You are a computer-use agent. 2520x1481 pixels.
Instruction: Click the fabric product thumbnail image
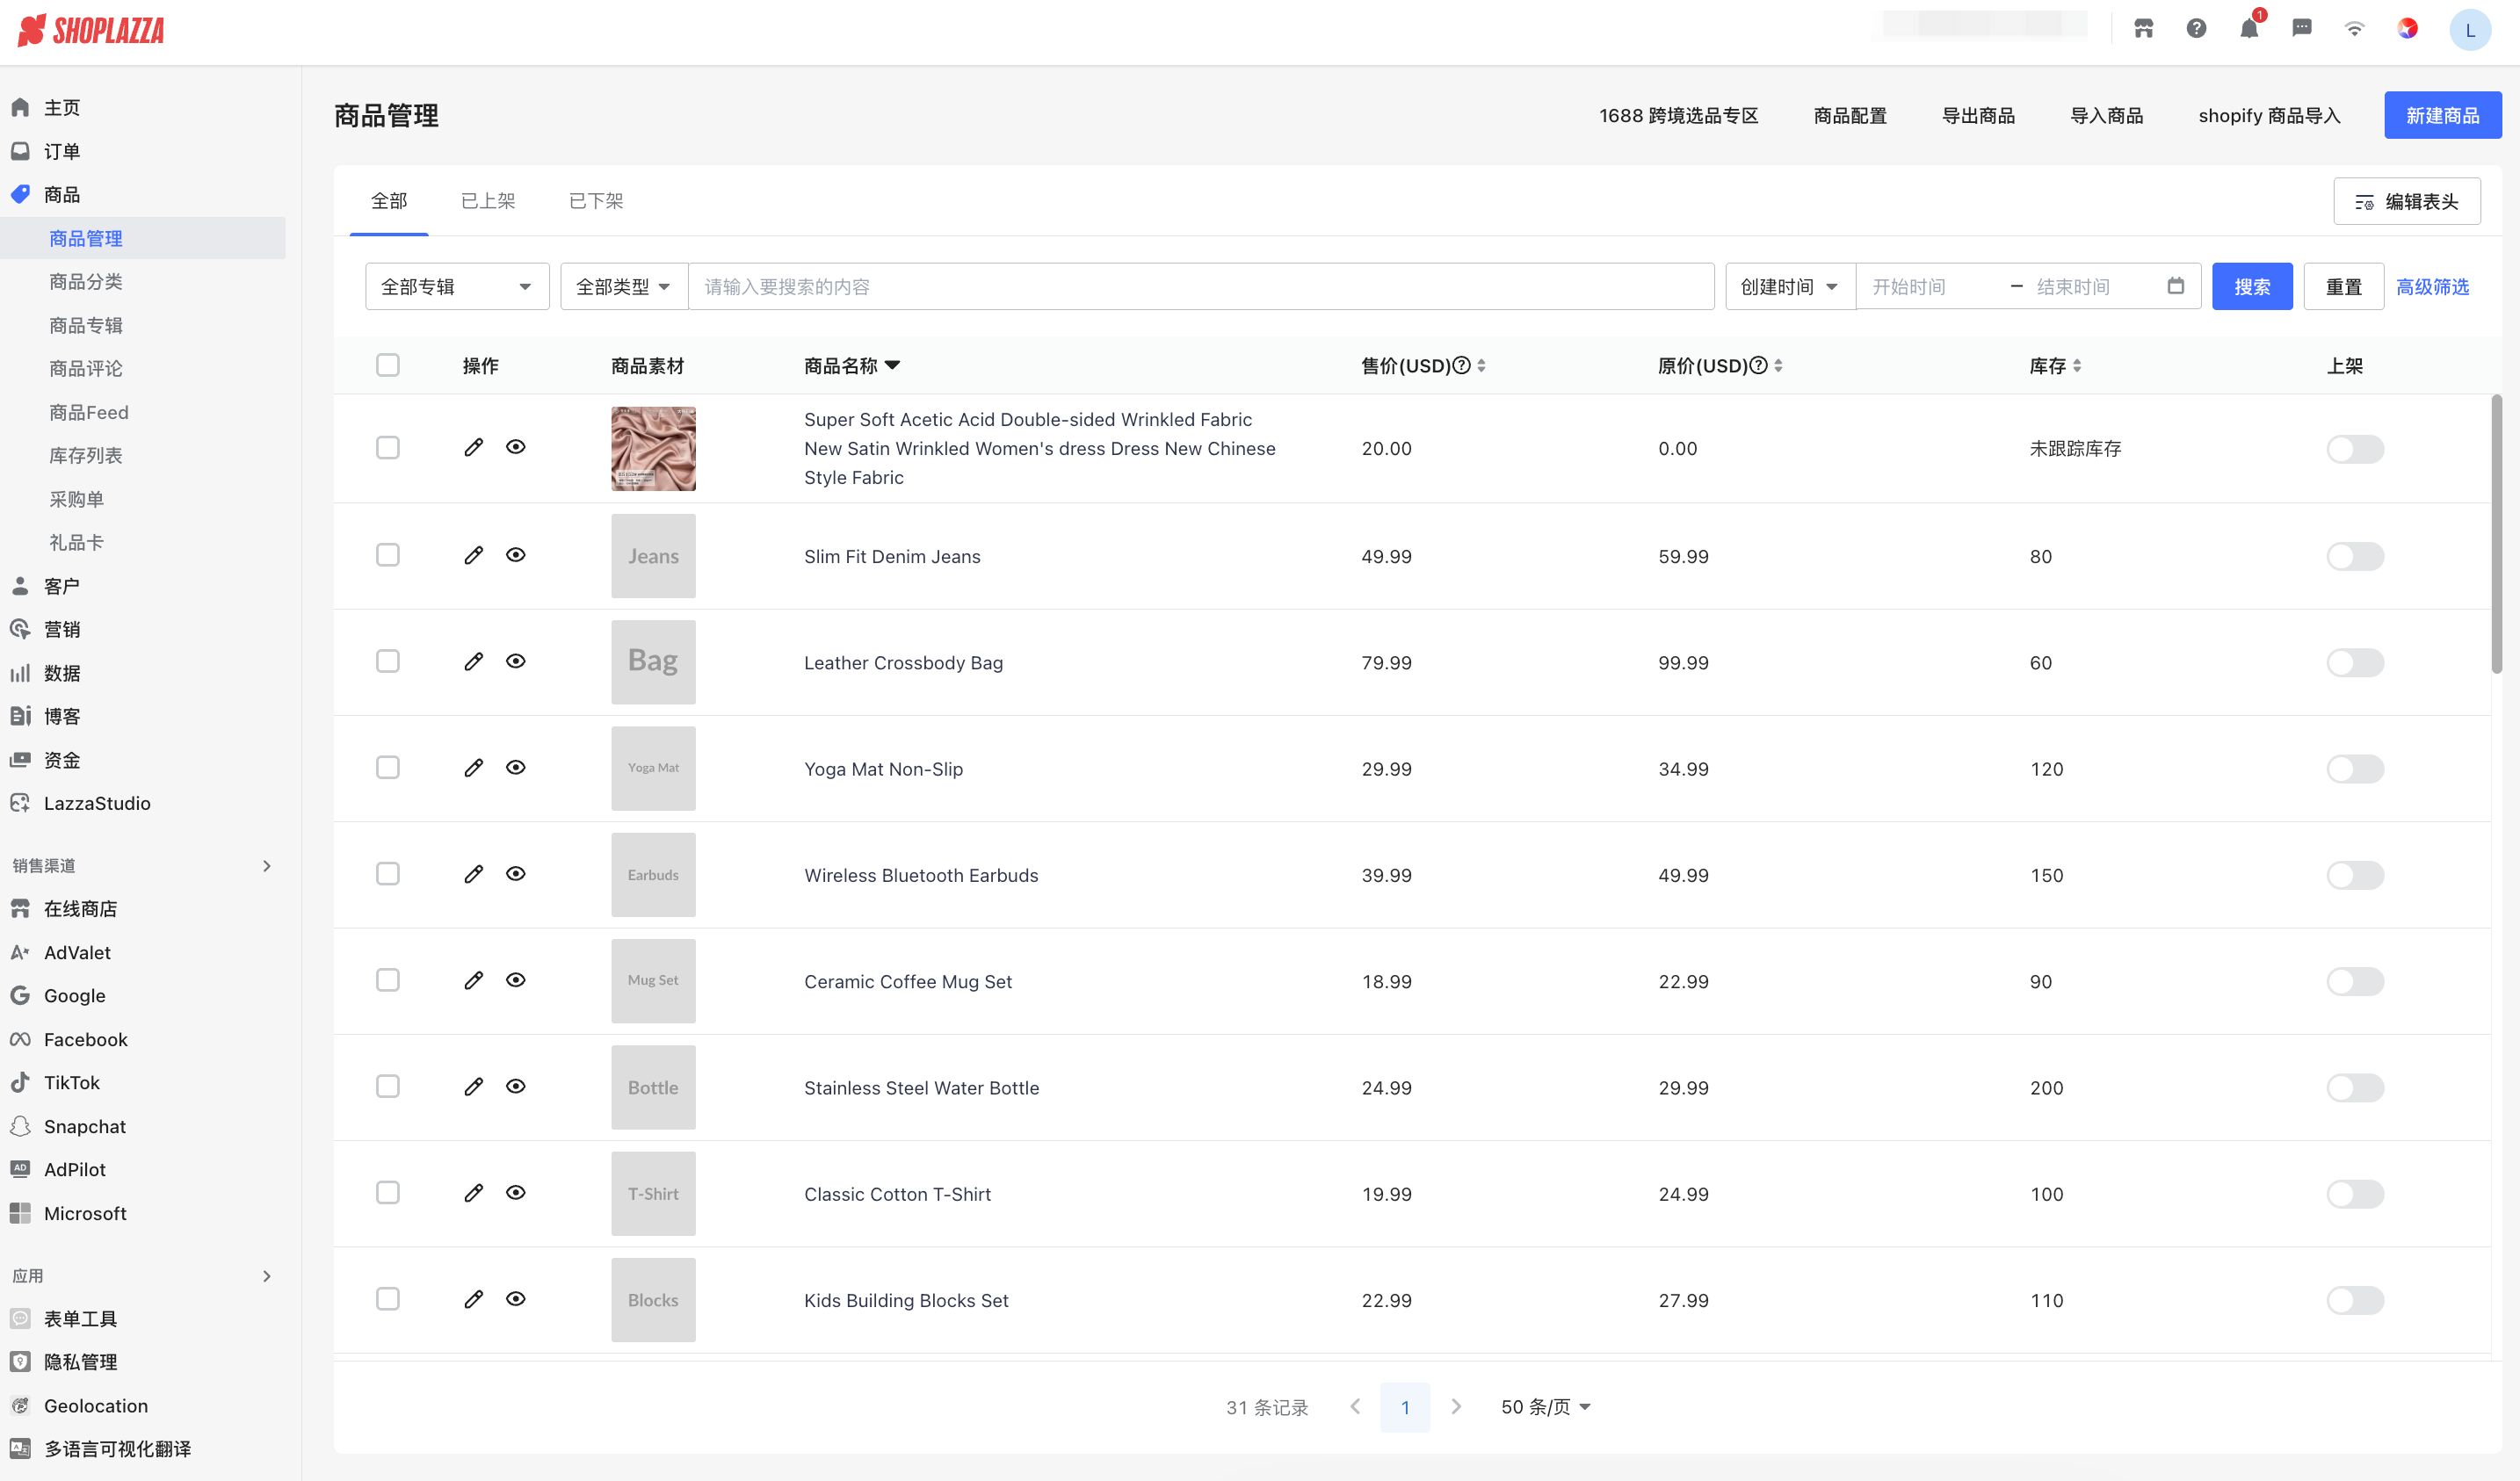(653, 449)
